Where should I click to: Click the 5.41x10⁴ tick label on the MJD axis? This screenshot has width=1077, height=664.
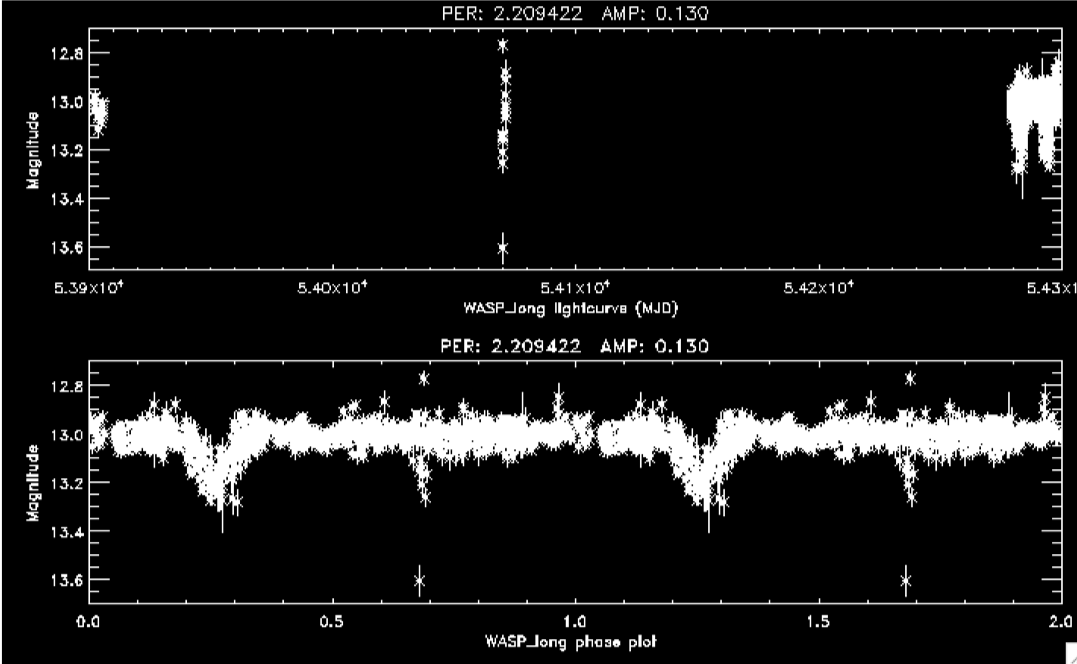(x=574, y=288)
